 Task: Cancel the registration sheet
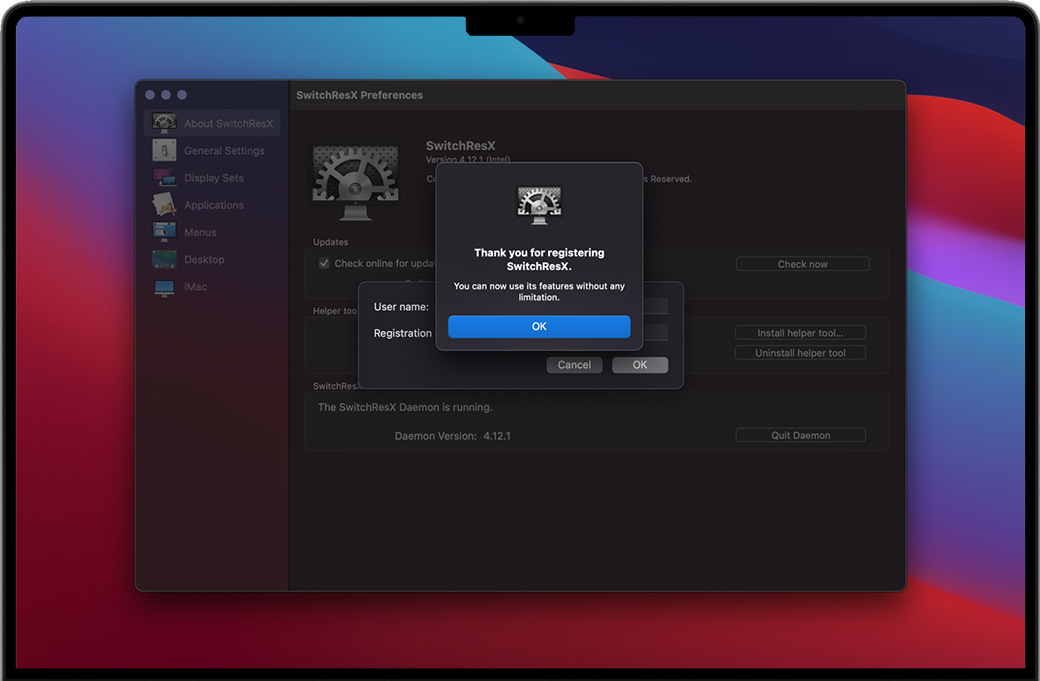click(574, 365)
